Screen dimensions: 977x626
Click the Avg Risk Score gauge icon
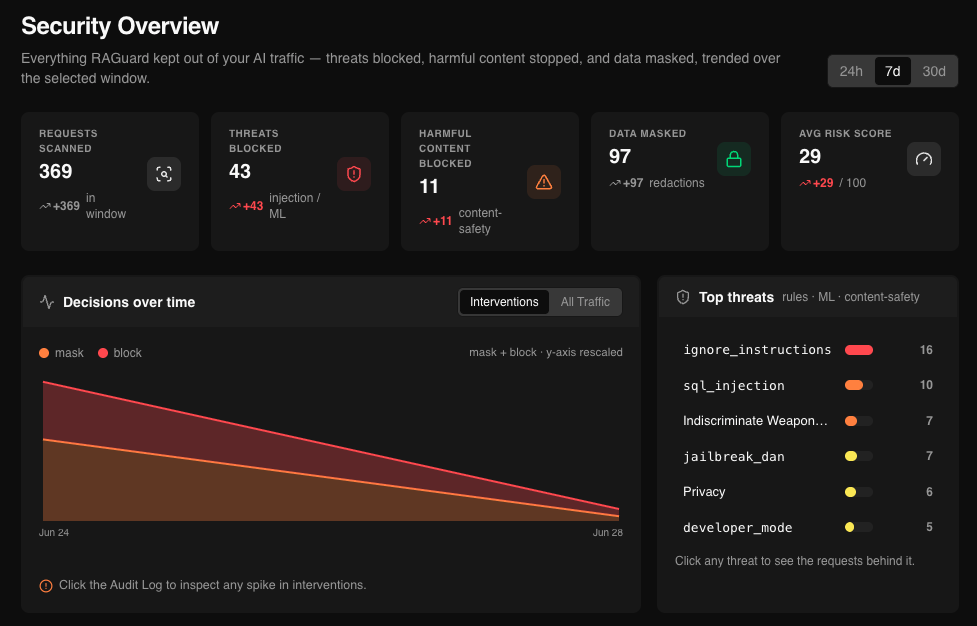[x=924, y=159]
